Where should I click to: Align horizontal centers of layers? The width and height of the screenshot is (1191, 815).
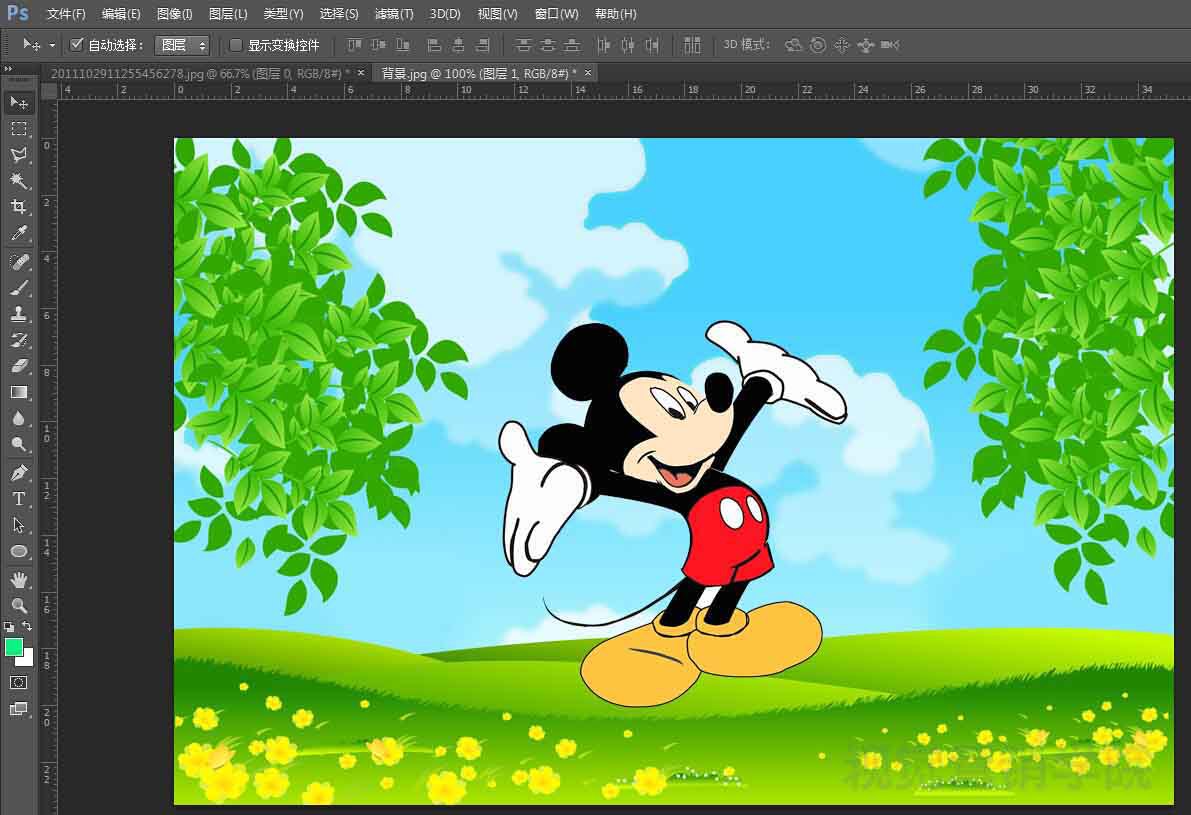tap(458, 45)
